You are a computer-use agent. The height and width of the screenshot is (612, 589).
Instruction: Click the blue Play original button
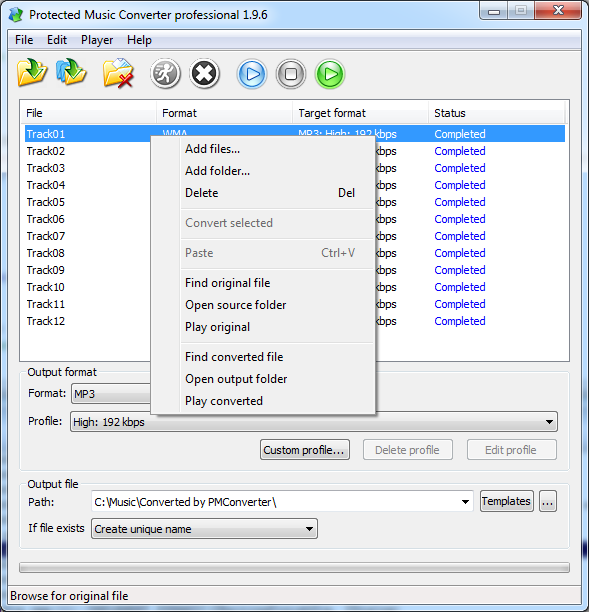tap(252, 73)
